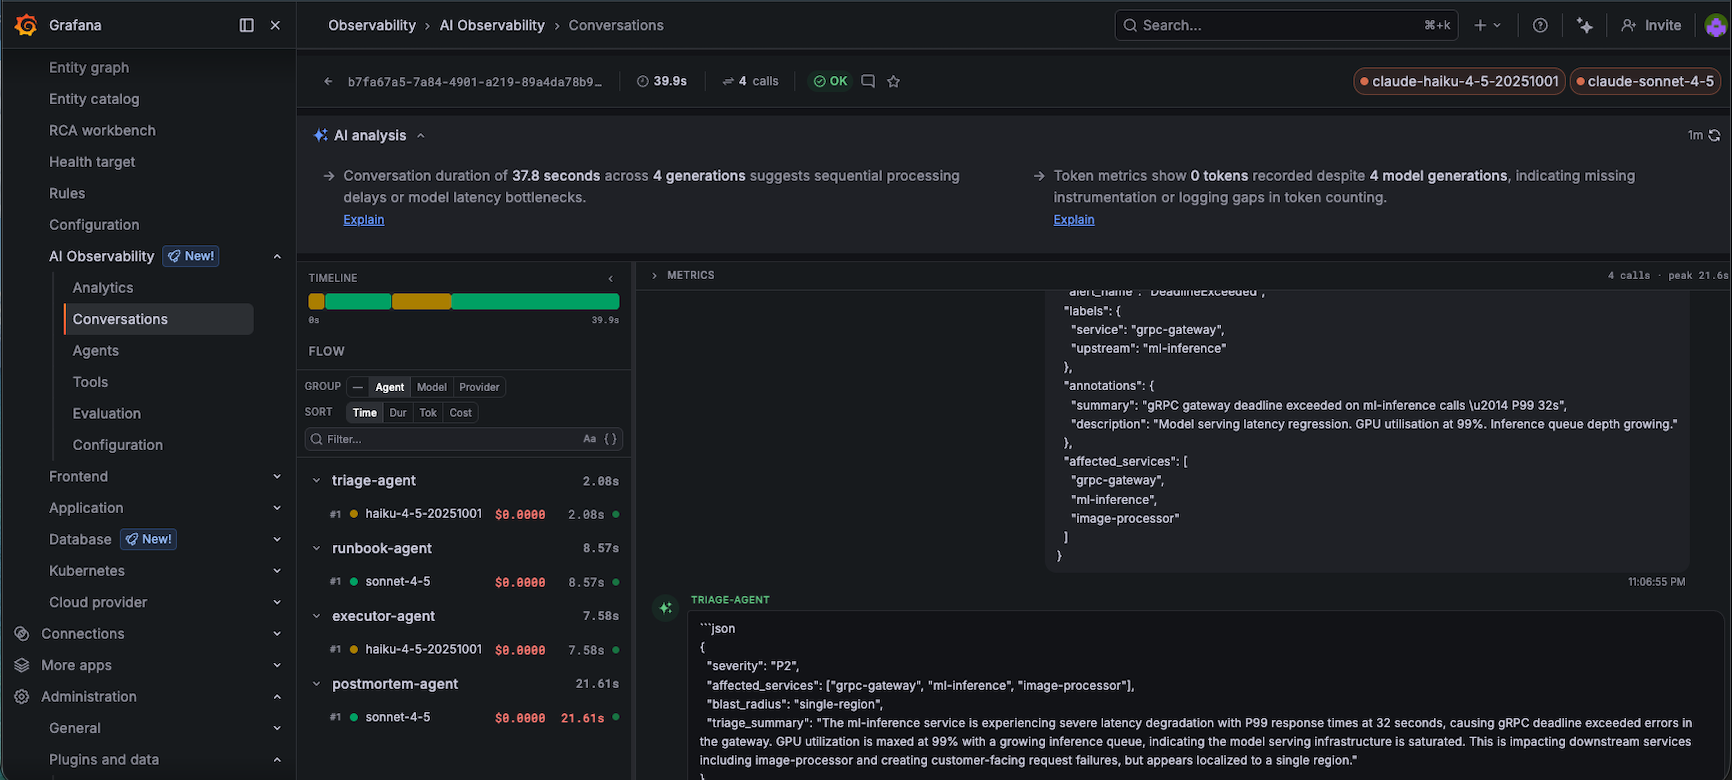Go to Observability breadcrumb
This screenshot has width=1732, height=780.
point(372,25)
